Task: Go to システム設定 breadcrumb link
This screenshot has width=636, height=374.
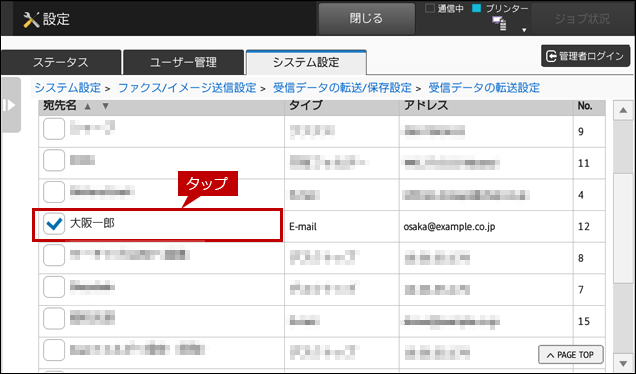Action: coord(67,88)
